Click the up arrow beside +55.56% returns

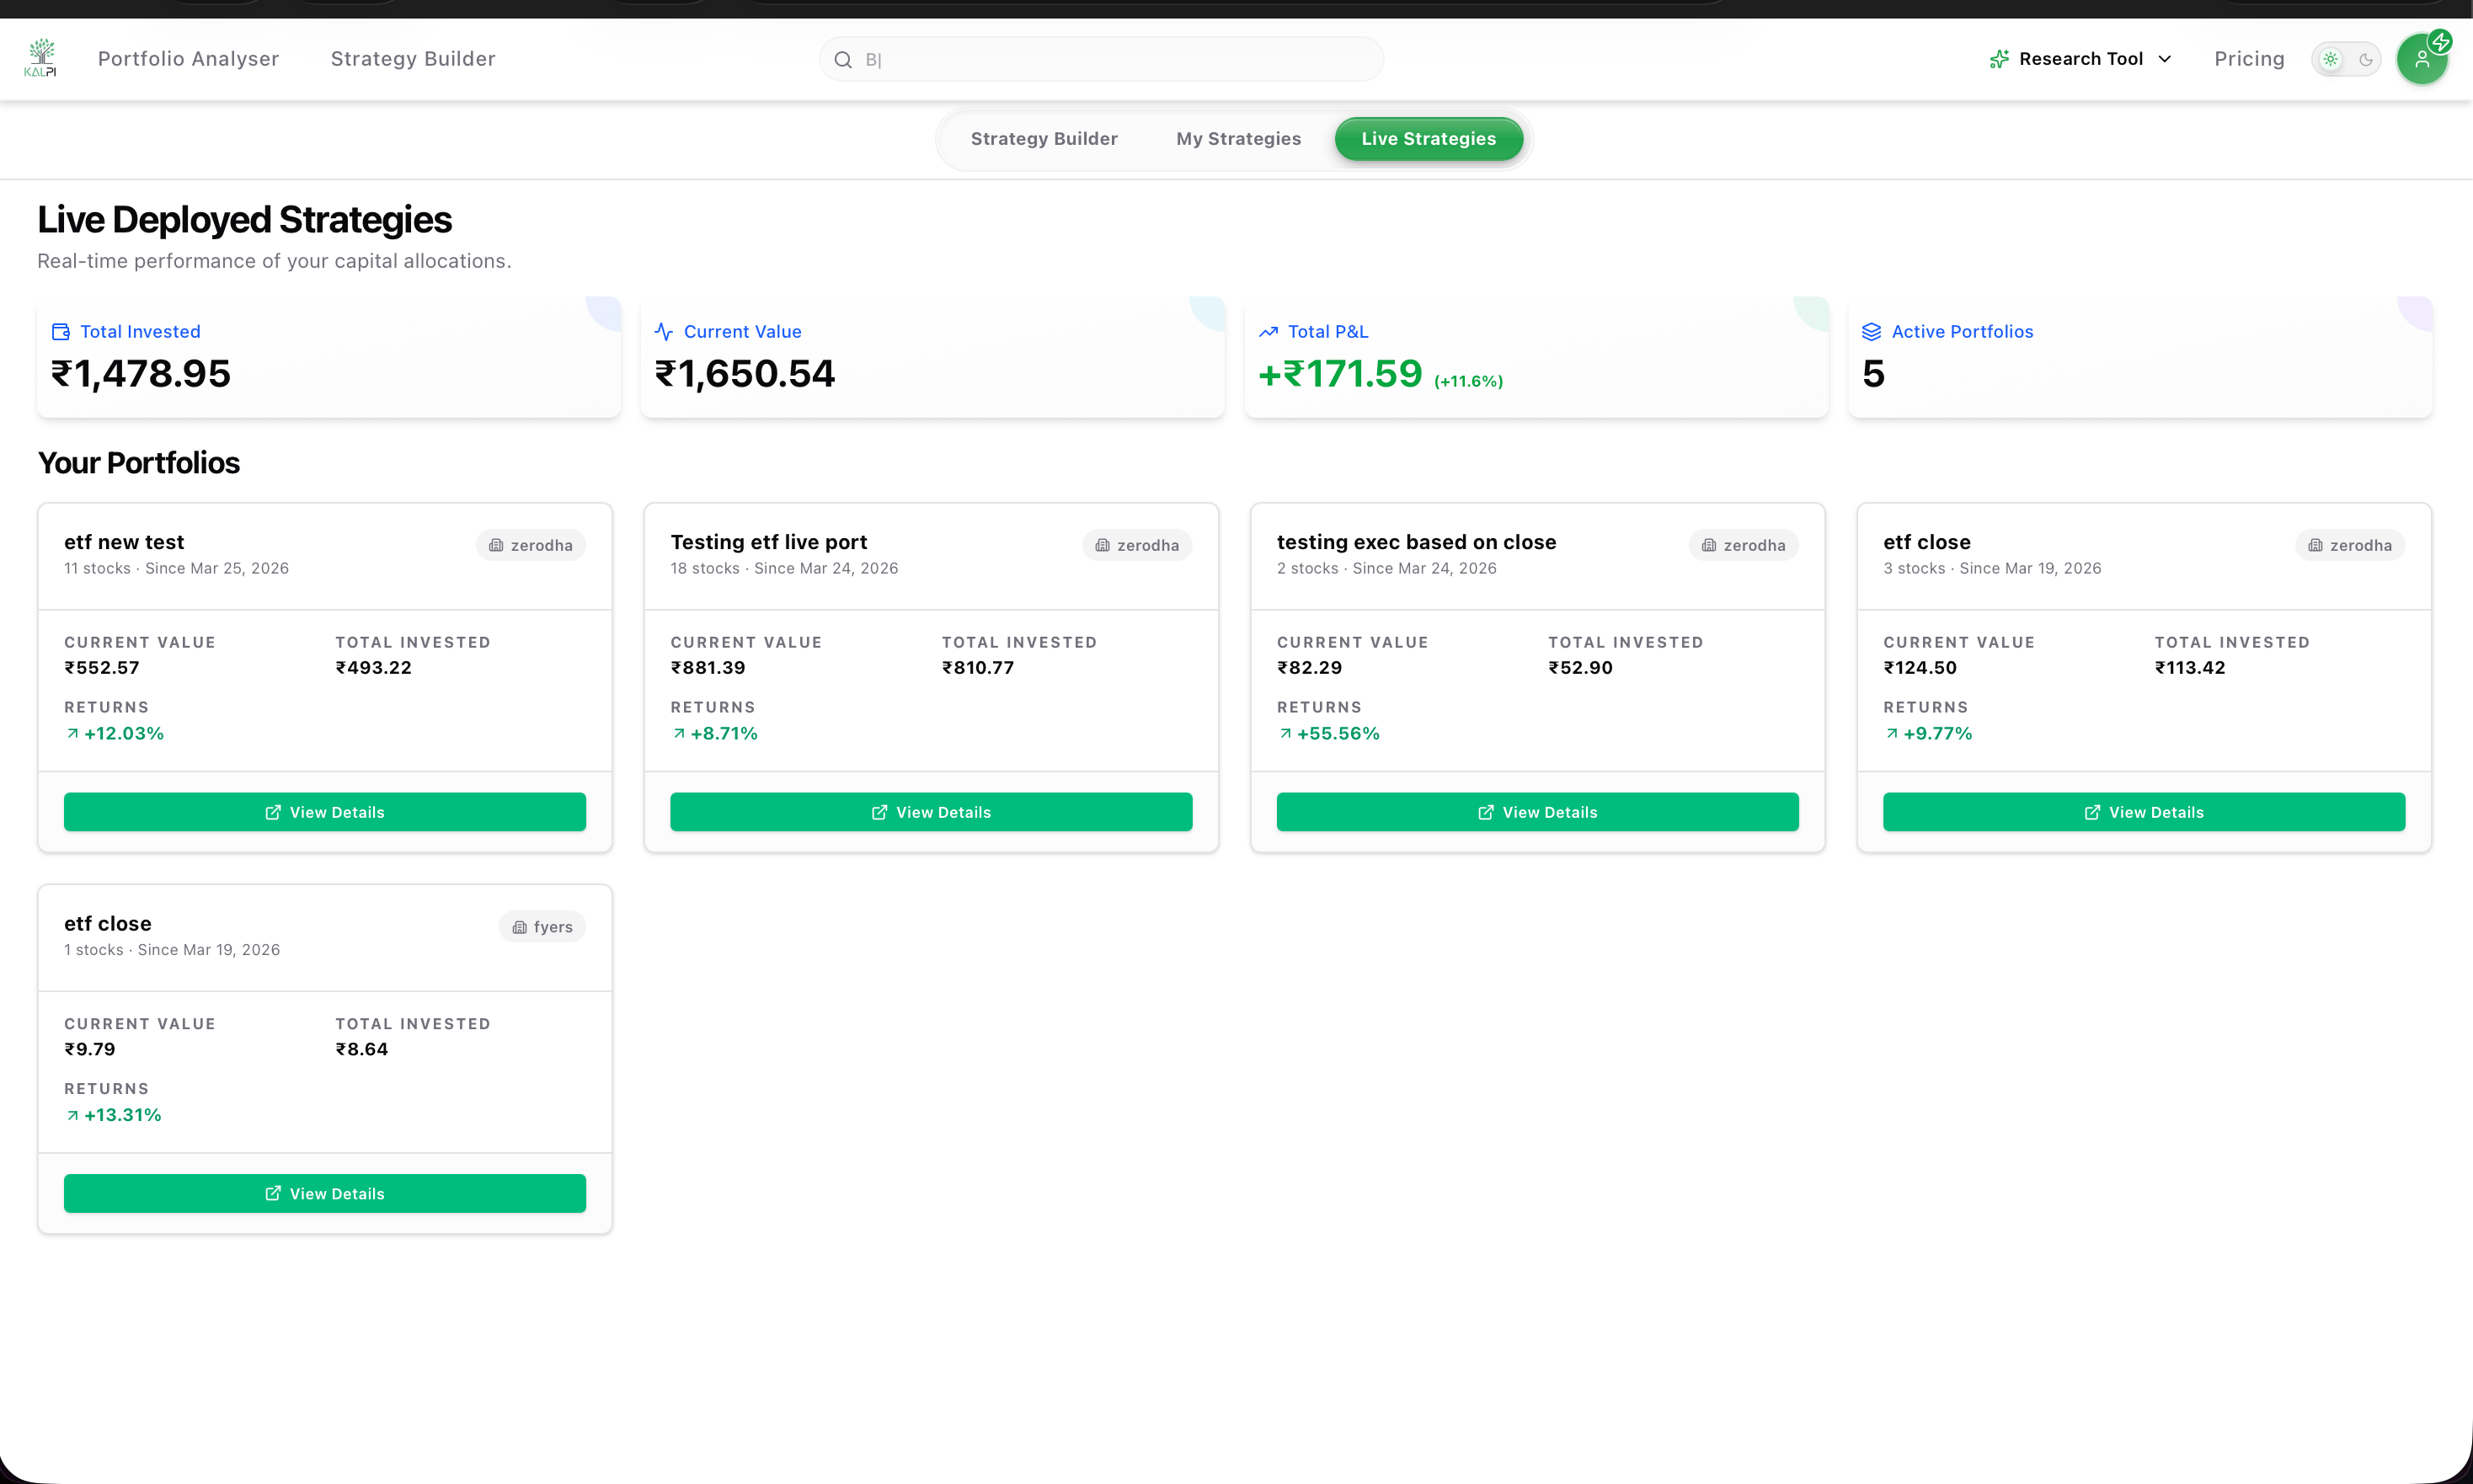pos(1285,733)
